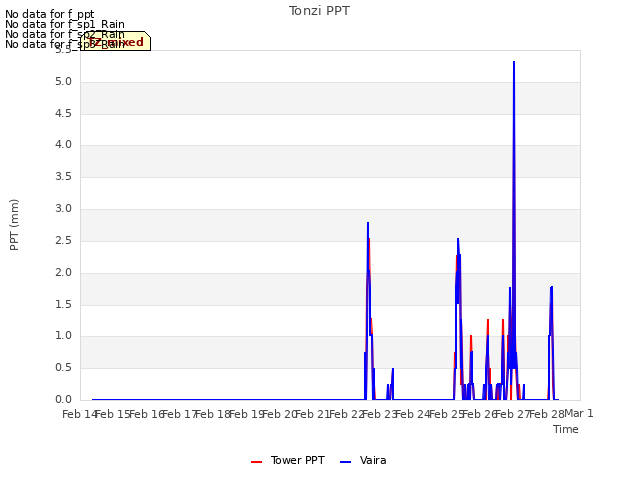Click the Feb 25 peak near 2.5 mm
640x480 pixels.
click(x=458, y=239)
